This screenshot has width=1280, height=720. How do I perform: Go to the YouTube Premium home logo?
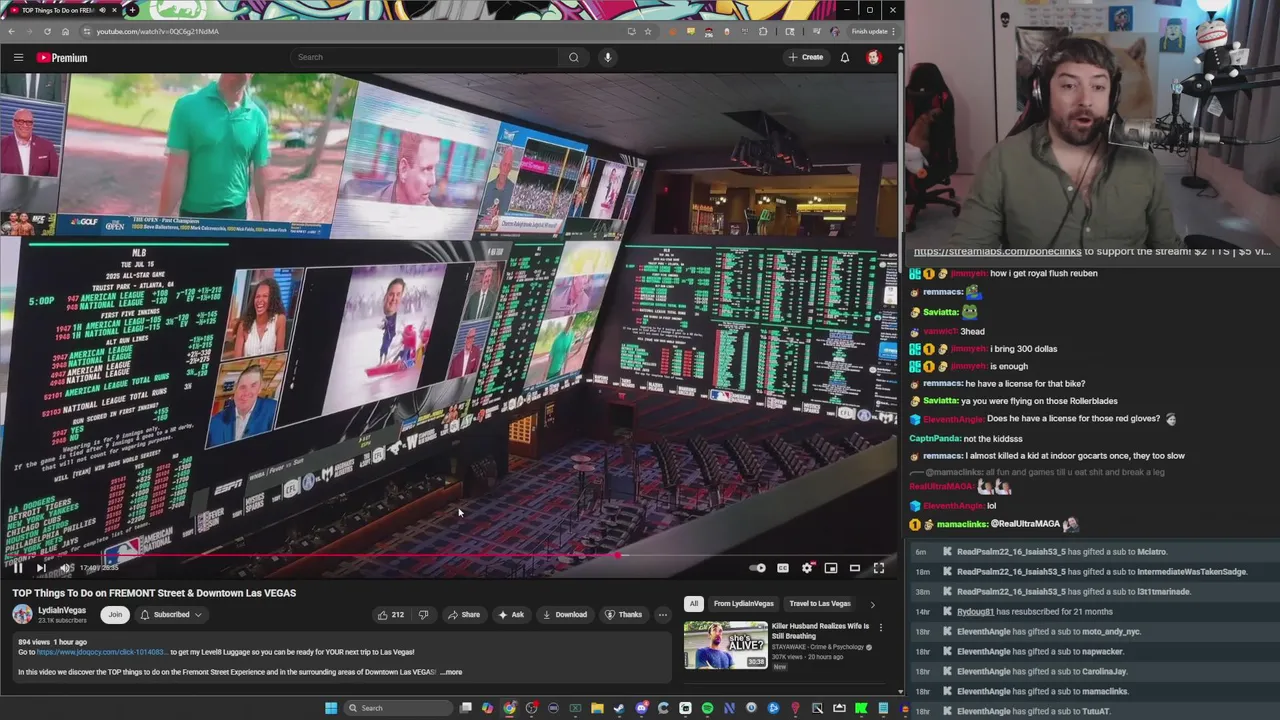62,57
